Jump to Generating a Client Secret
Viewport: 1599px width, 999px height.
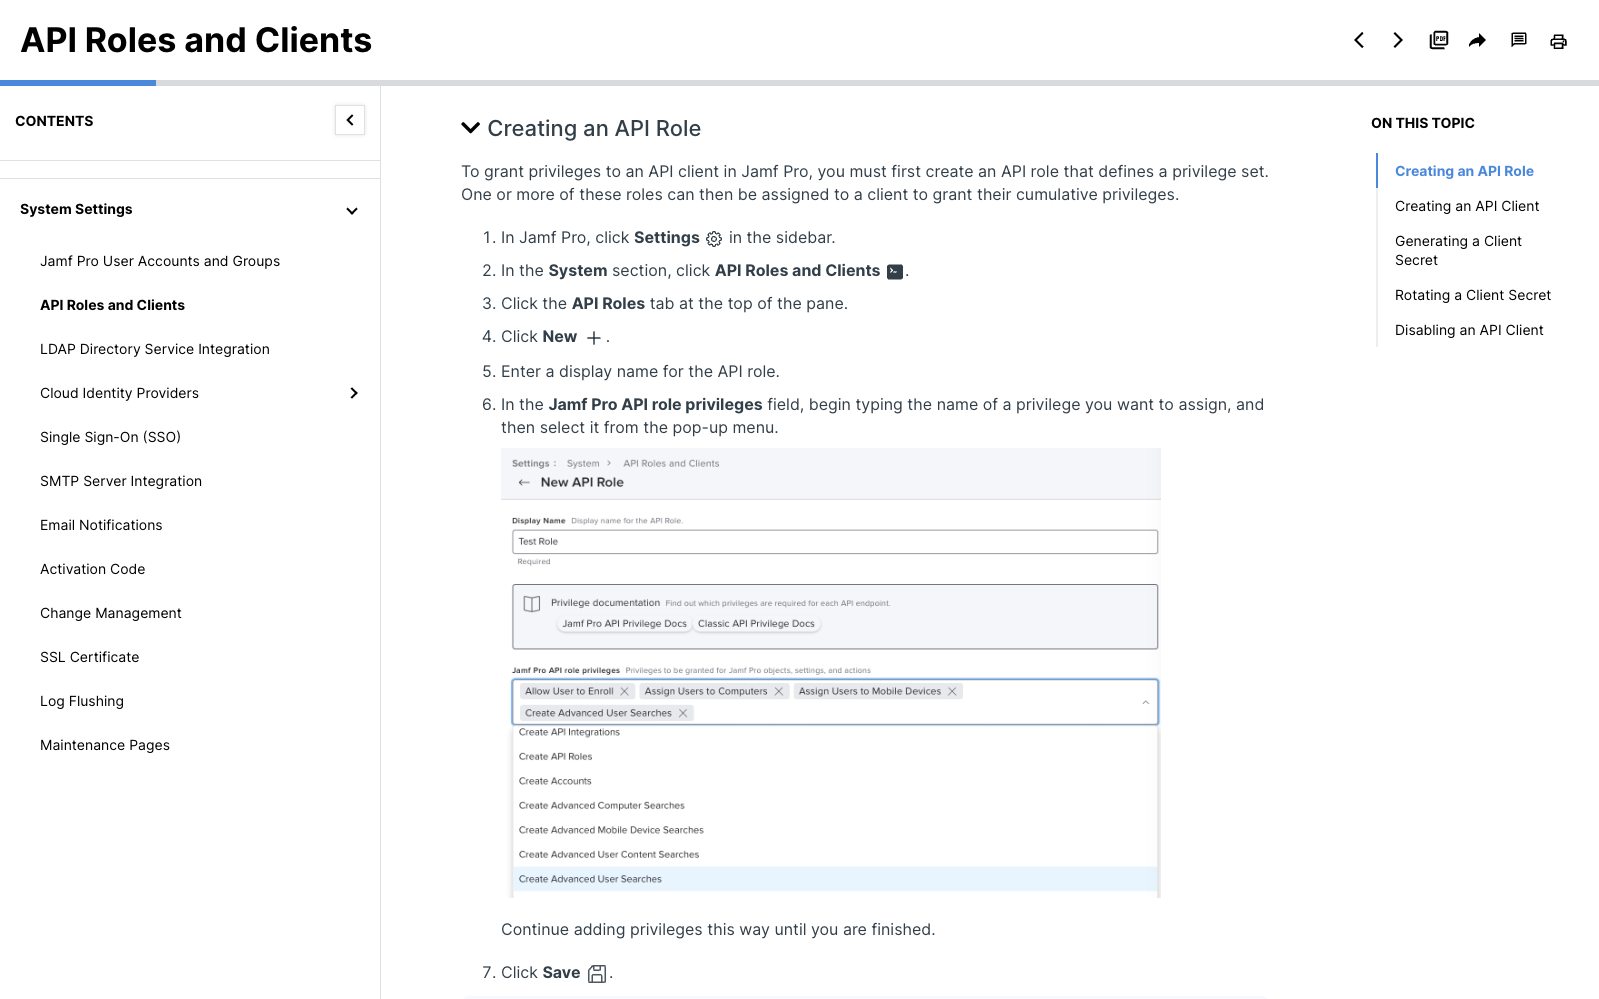tap(1458, 250)
